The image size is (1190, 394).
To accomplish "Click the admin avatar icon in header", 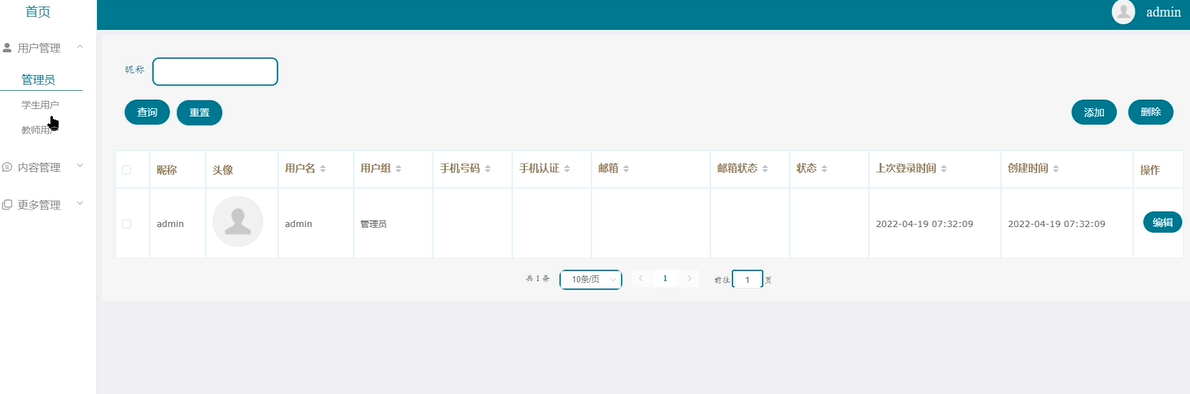I will click(1122, 11).
